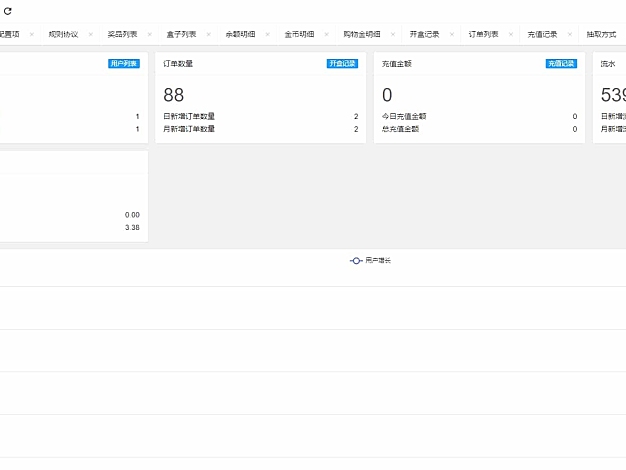
Task: Go to the 余额明细 tab
Action: coord(240,34)
